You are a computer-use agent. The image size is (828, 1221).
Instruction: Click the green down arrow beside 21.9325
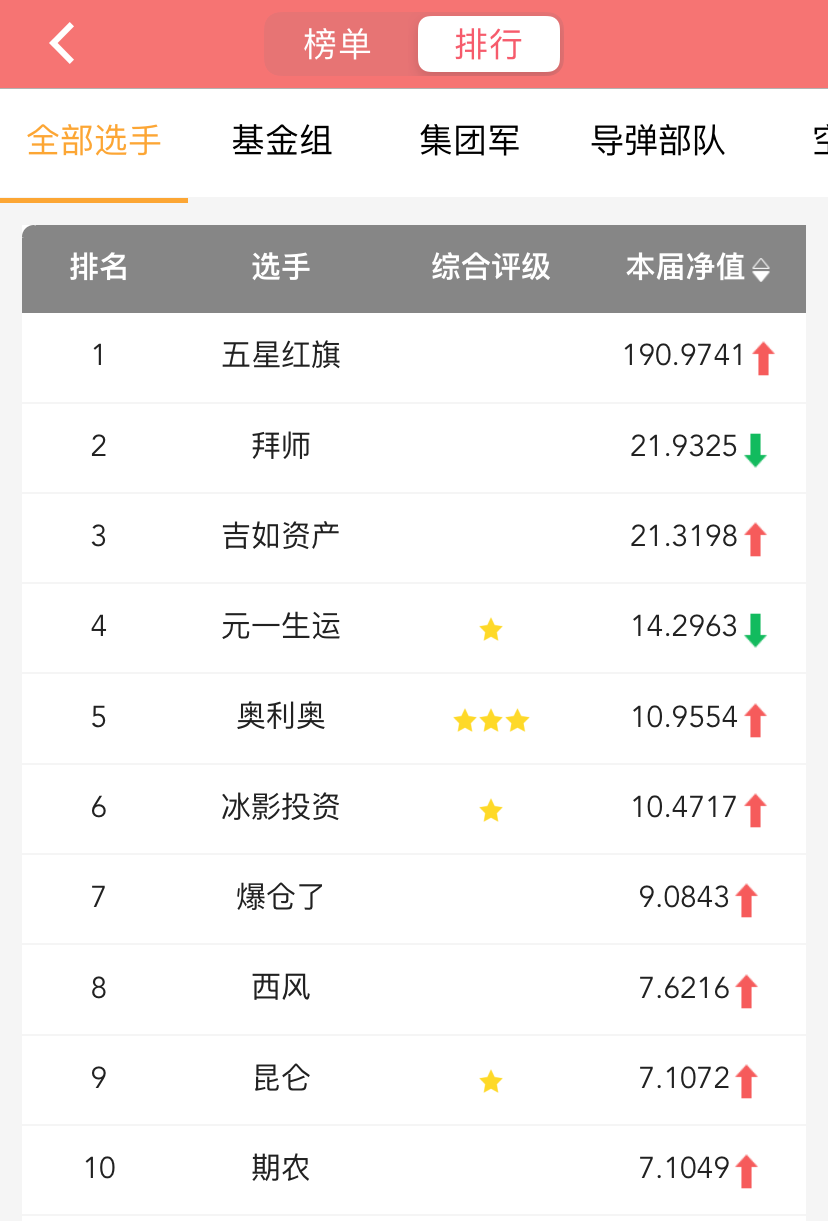[x=755, y=449]
